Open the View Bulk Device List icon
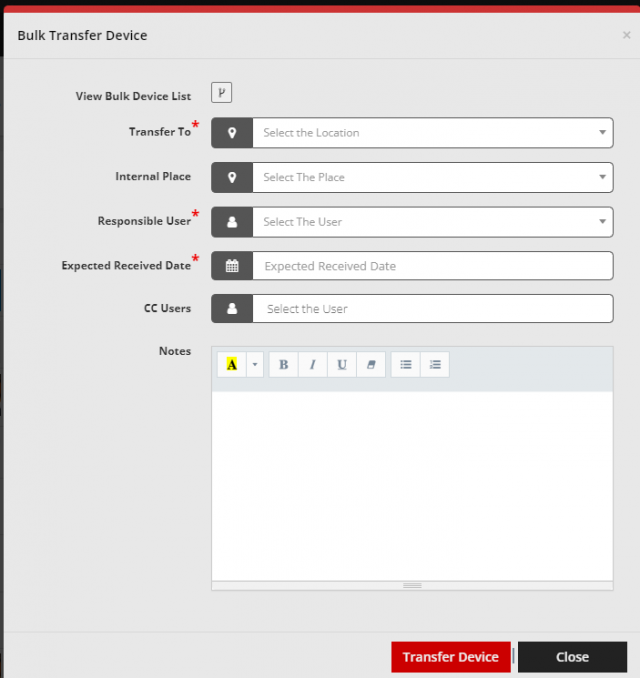Screen dimensions: 640x678 (x=221, y=93)
